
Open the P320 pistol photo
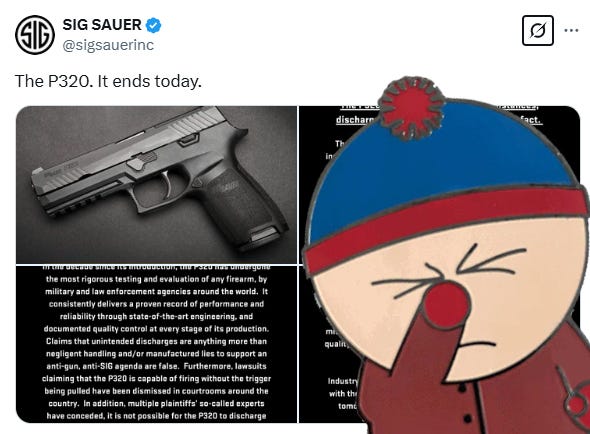click(x=156, y=184)
